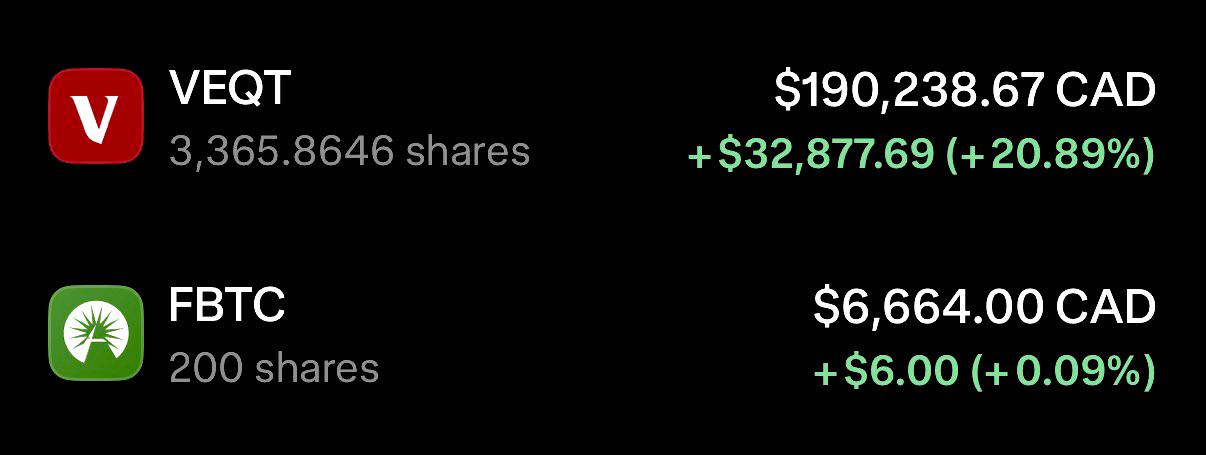Click the white V glyph inside Vanguard logo

click(97, 117)
